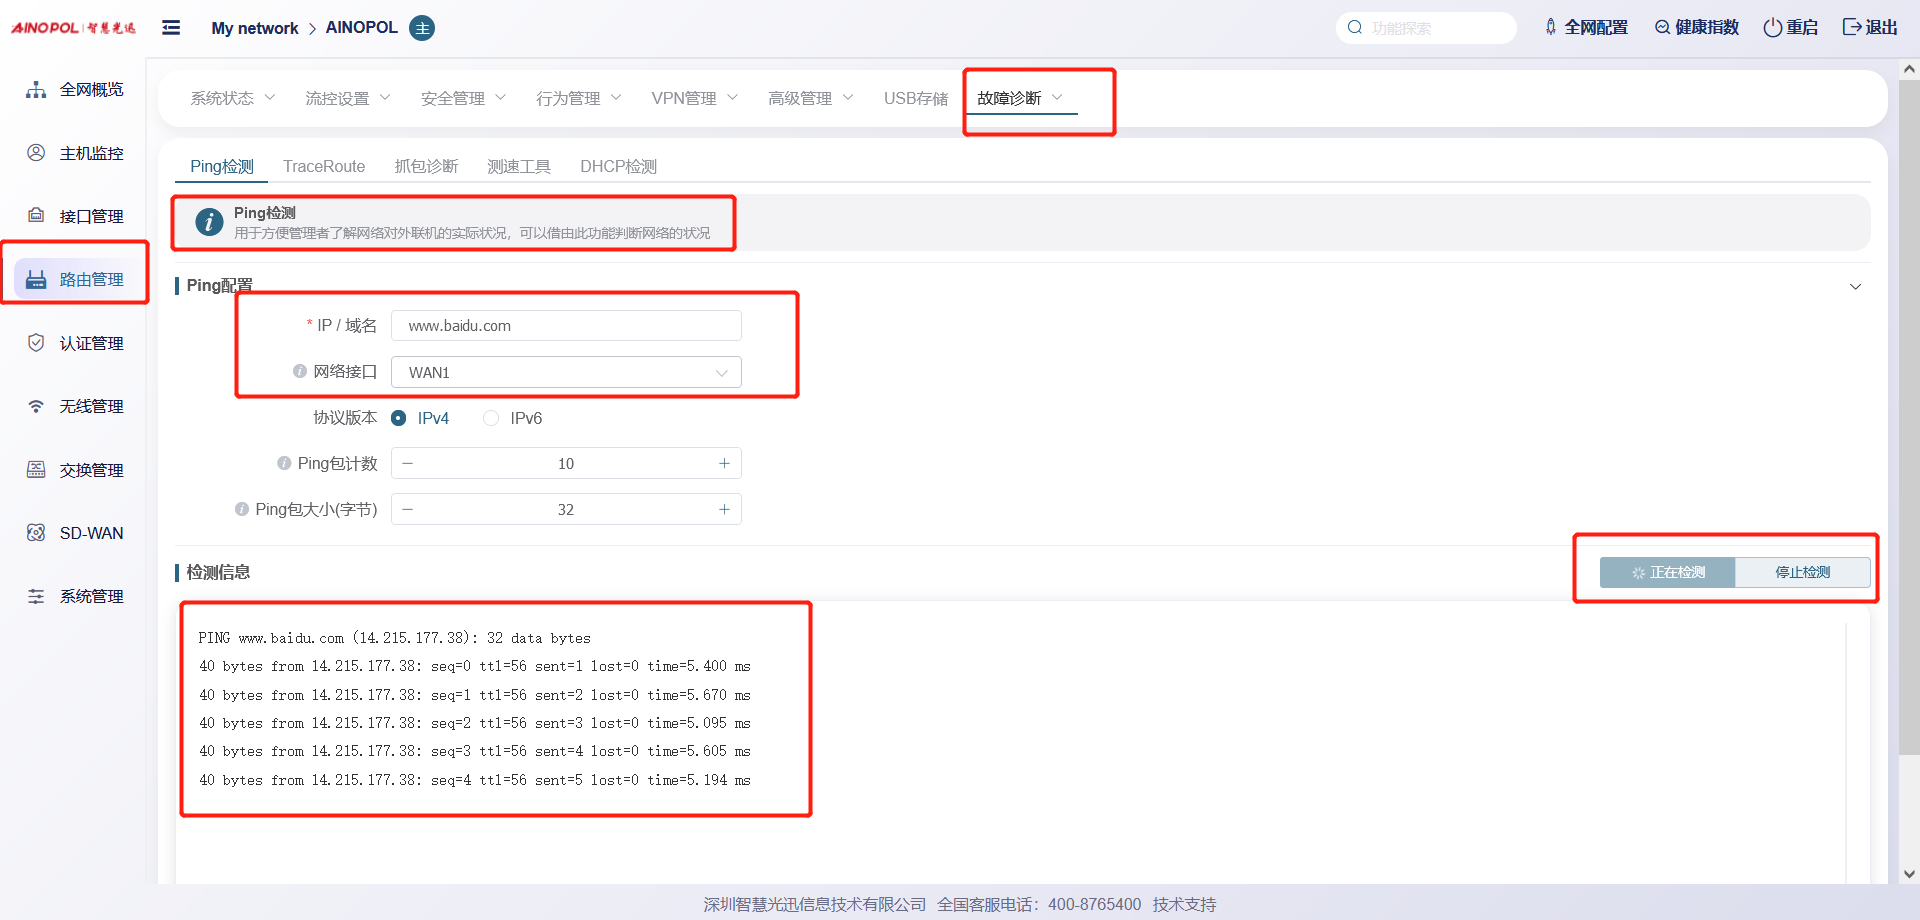The image size is (1920, 920).
Task: Switch to the TraceRoute tab
Action: 324,166
